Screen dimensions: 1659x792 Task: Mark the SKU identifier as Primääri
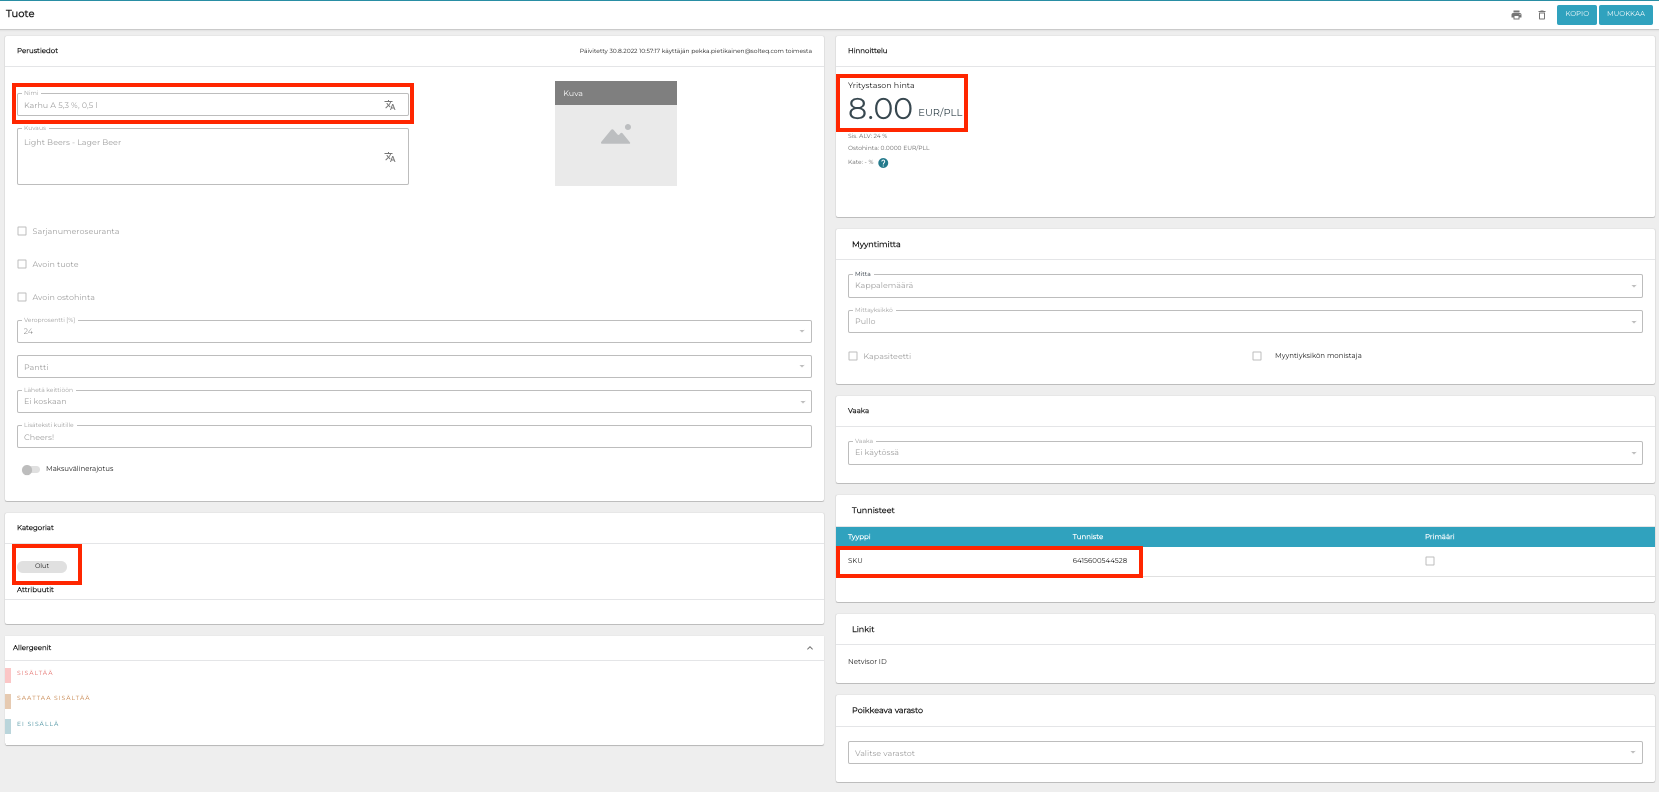1430,561
